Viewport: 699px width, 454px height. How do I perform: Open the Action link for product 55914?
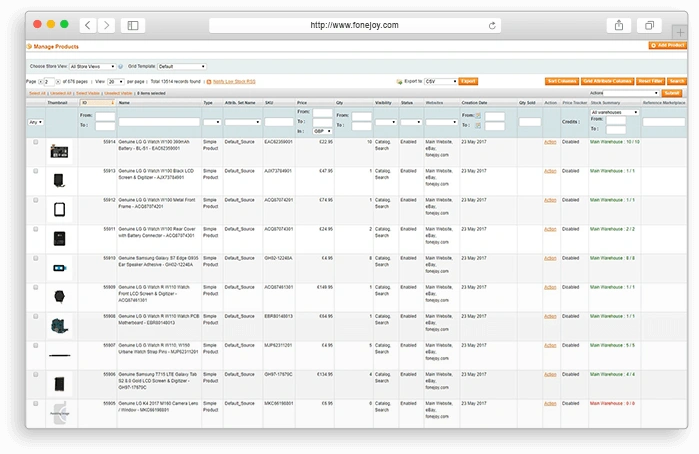[550, 142]
